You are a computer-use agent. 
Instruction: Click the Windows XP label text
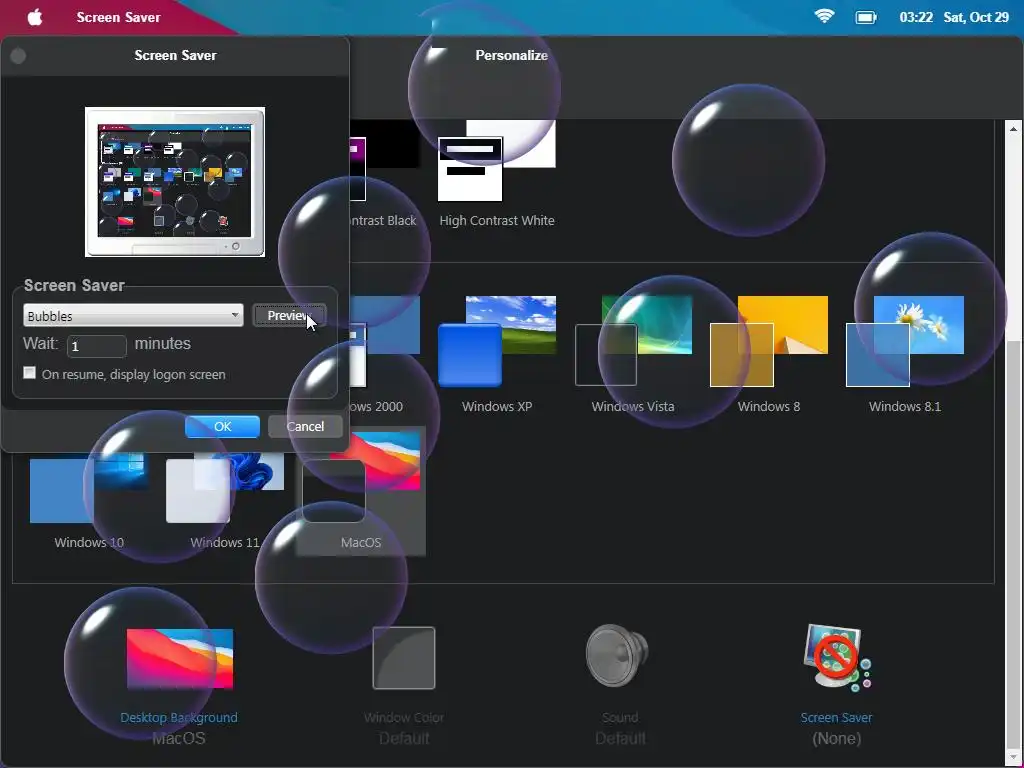pos(497,406)
